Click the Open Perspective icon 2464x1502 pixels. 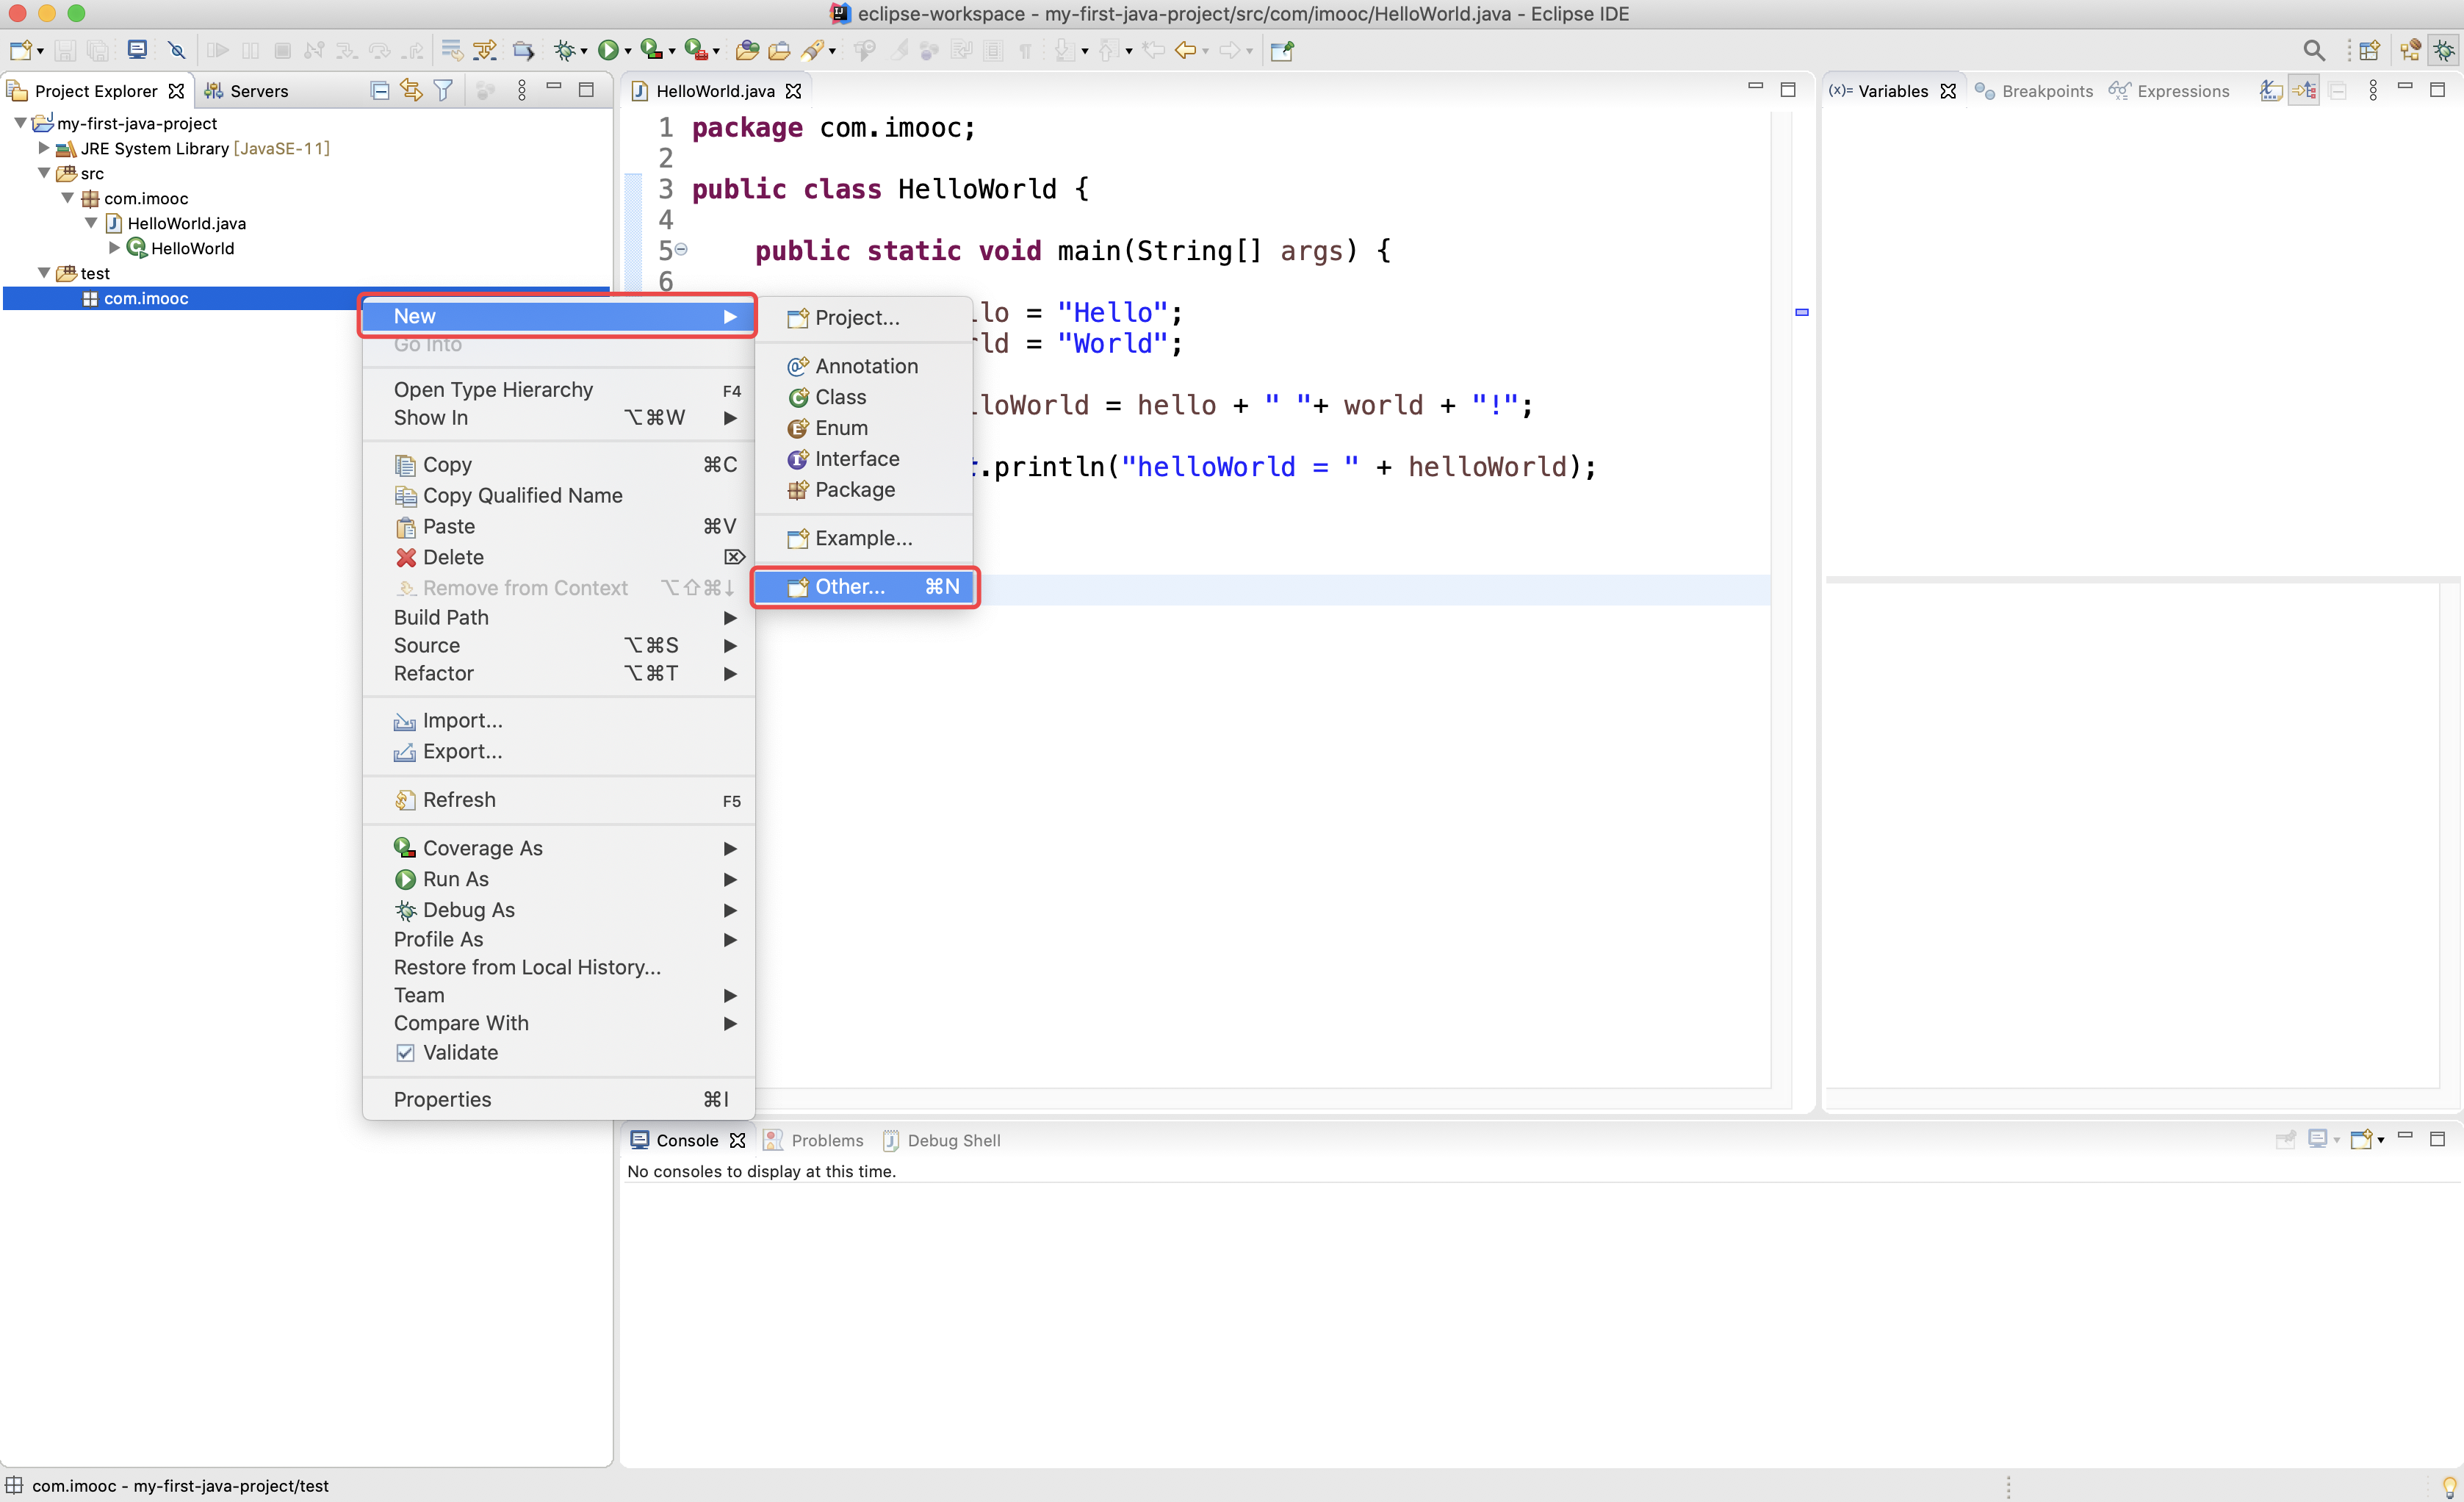pos(2369,50)
